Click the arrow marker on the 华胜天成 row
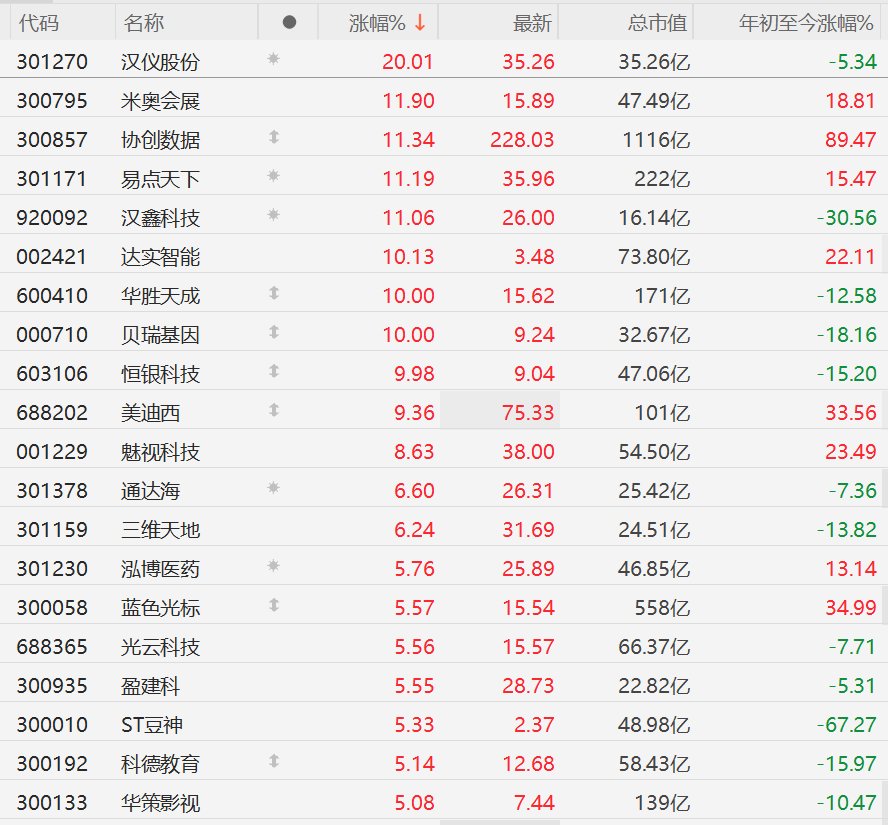 [x=274, y=293]
